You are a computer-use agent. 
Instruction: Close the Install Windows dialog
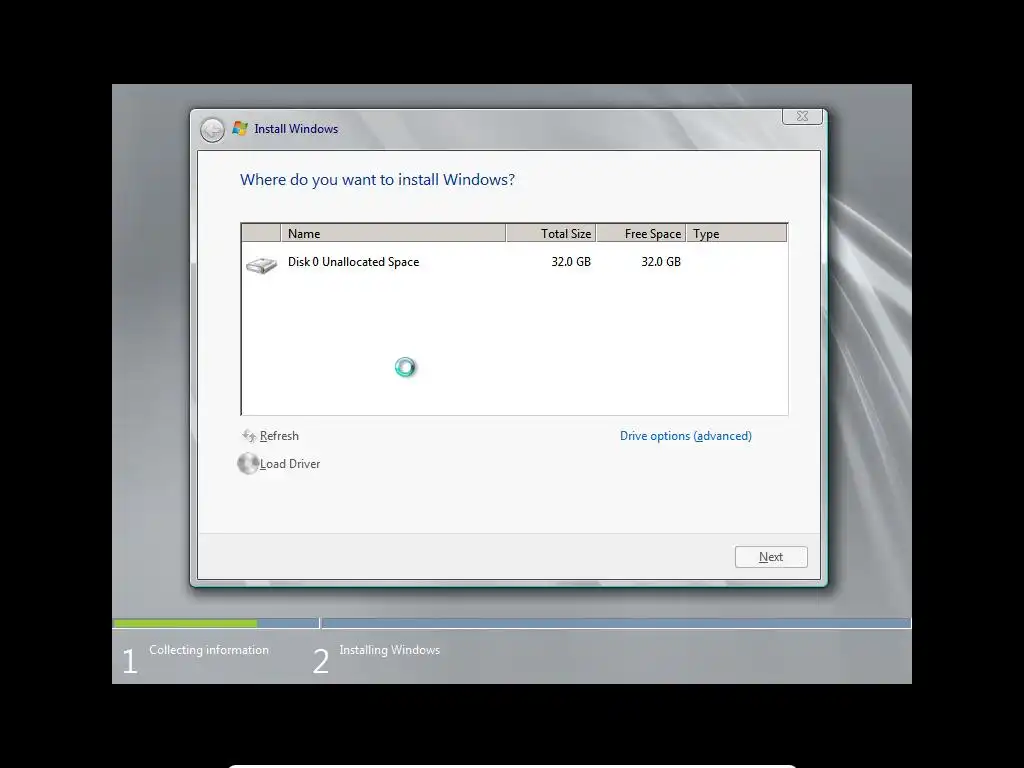tap(802, 116)
